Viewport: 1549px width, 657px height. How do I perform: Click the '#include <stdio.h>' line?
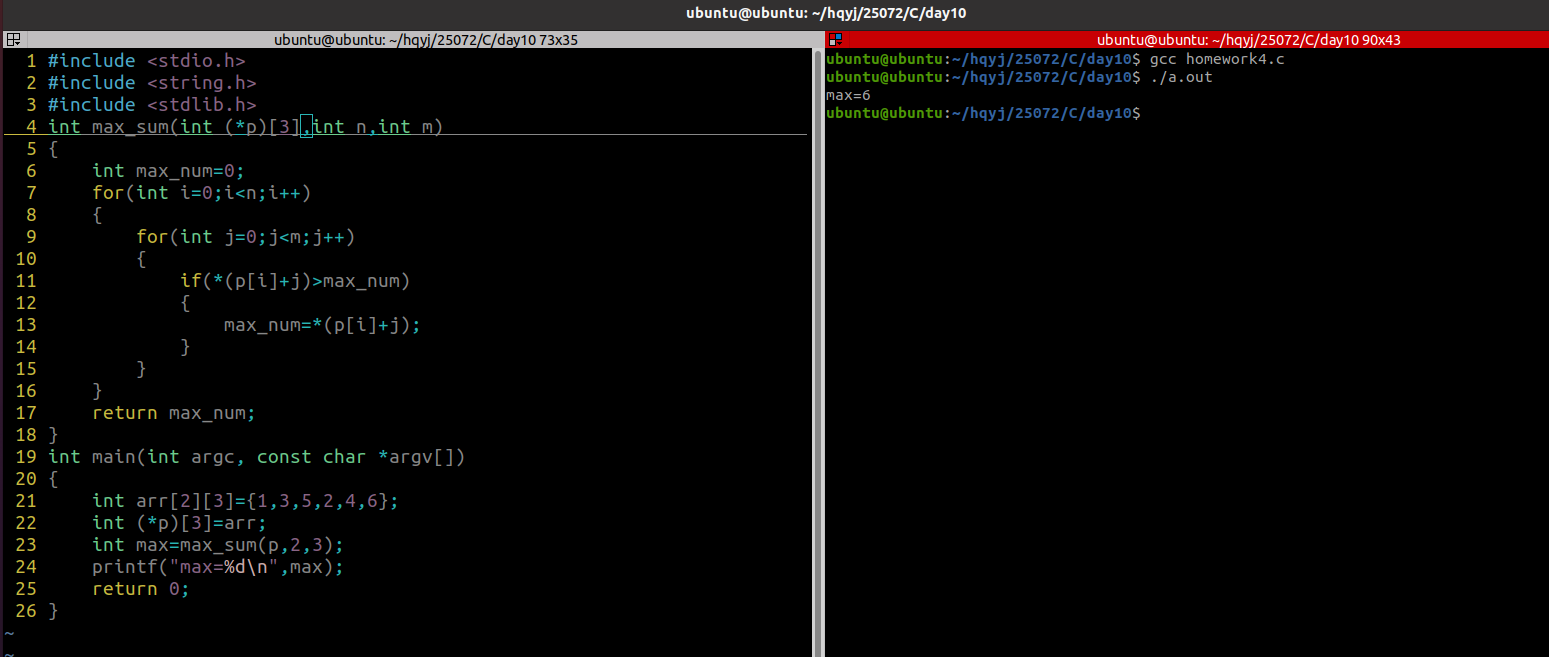146,61
